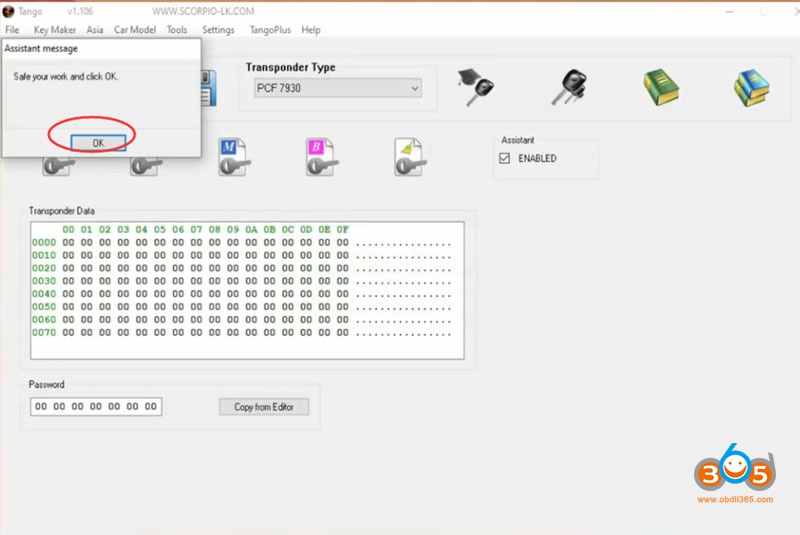This screenshot has width=800, height=535.
Task: Click the first key icon under the dialog
Action: (x=59, y=166)
